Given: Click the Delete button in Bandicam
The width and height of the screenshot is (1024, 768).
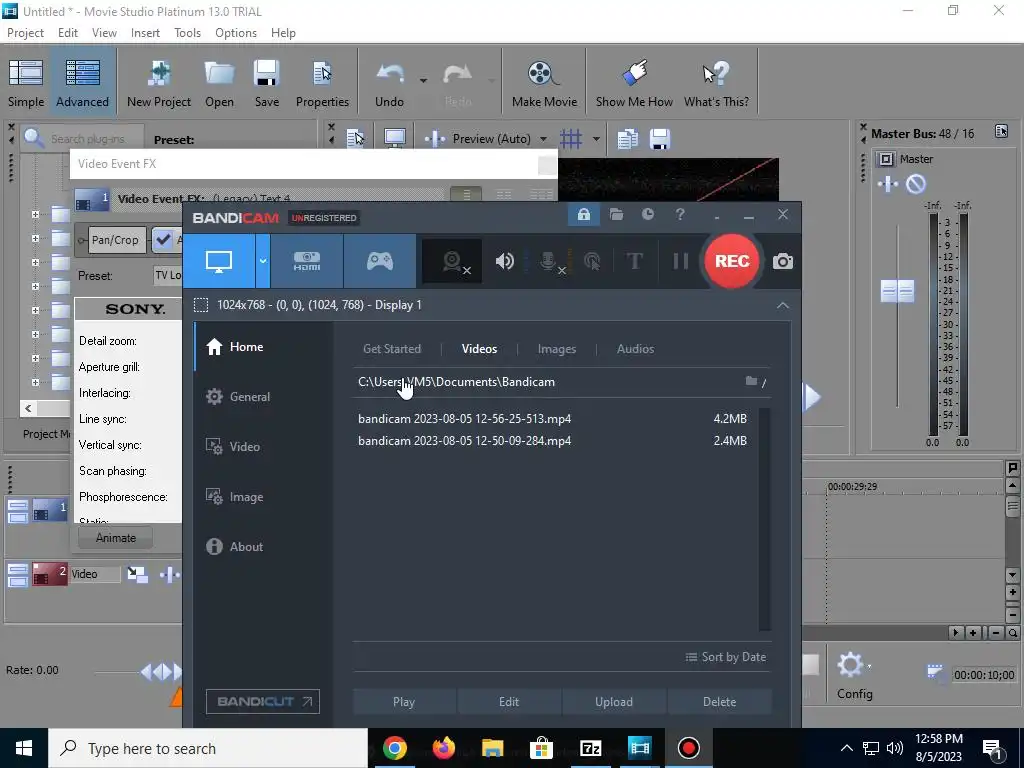Looking at the screenshot, I should coord(719,701).
